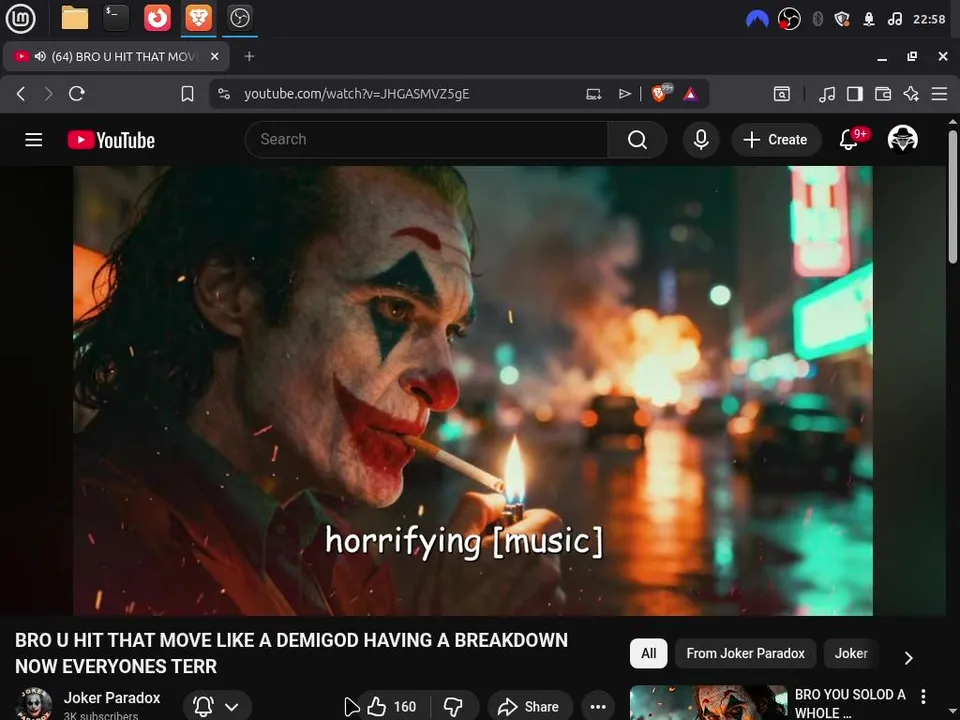Mute the tab using its speaker icon
The height and width of the screenshot is (720, 960).
pyautogui.click(x=40, y=56)
